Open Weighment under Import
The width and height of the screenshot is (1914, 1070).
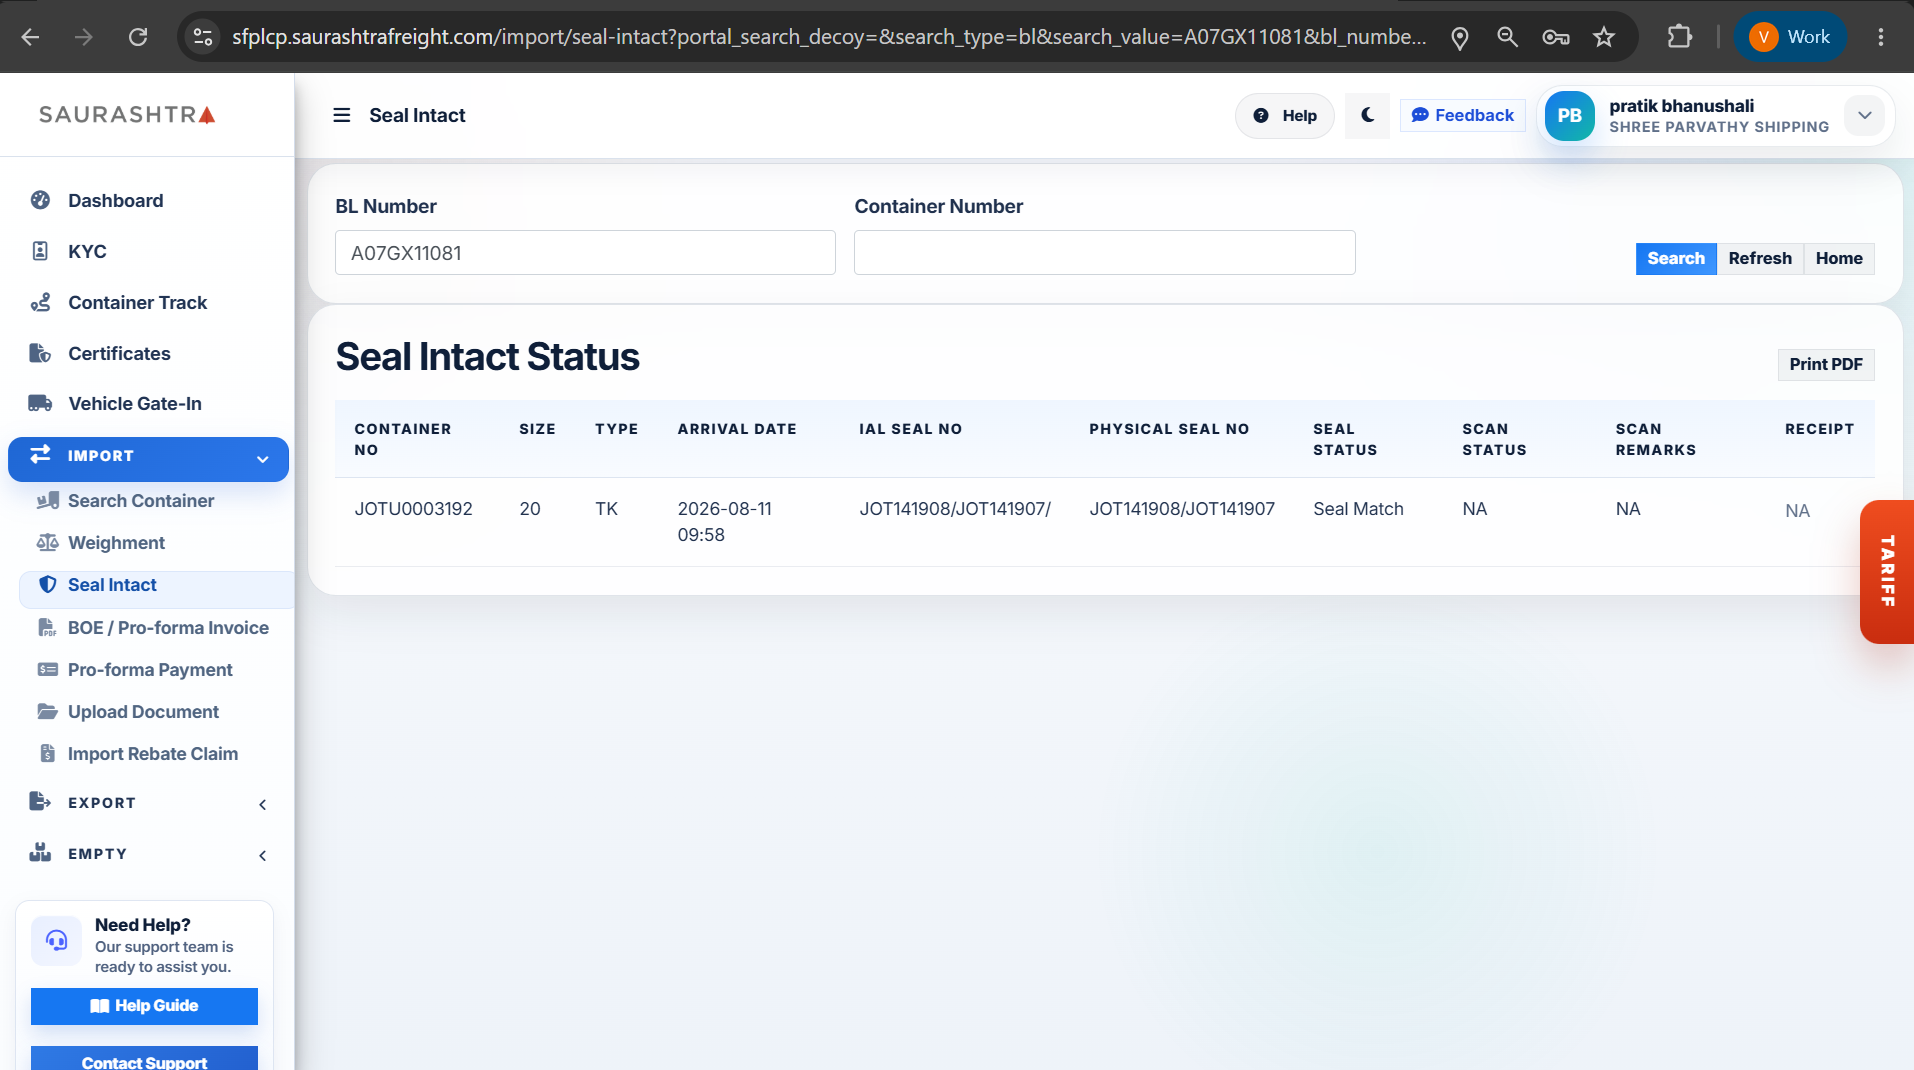pyautogui.click(x=116, y=542)
